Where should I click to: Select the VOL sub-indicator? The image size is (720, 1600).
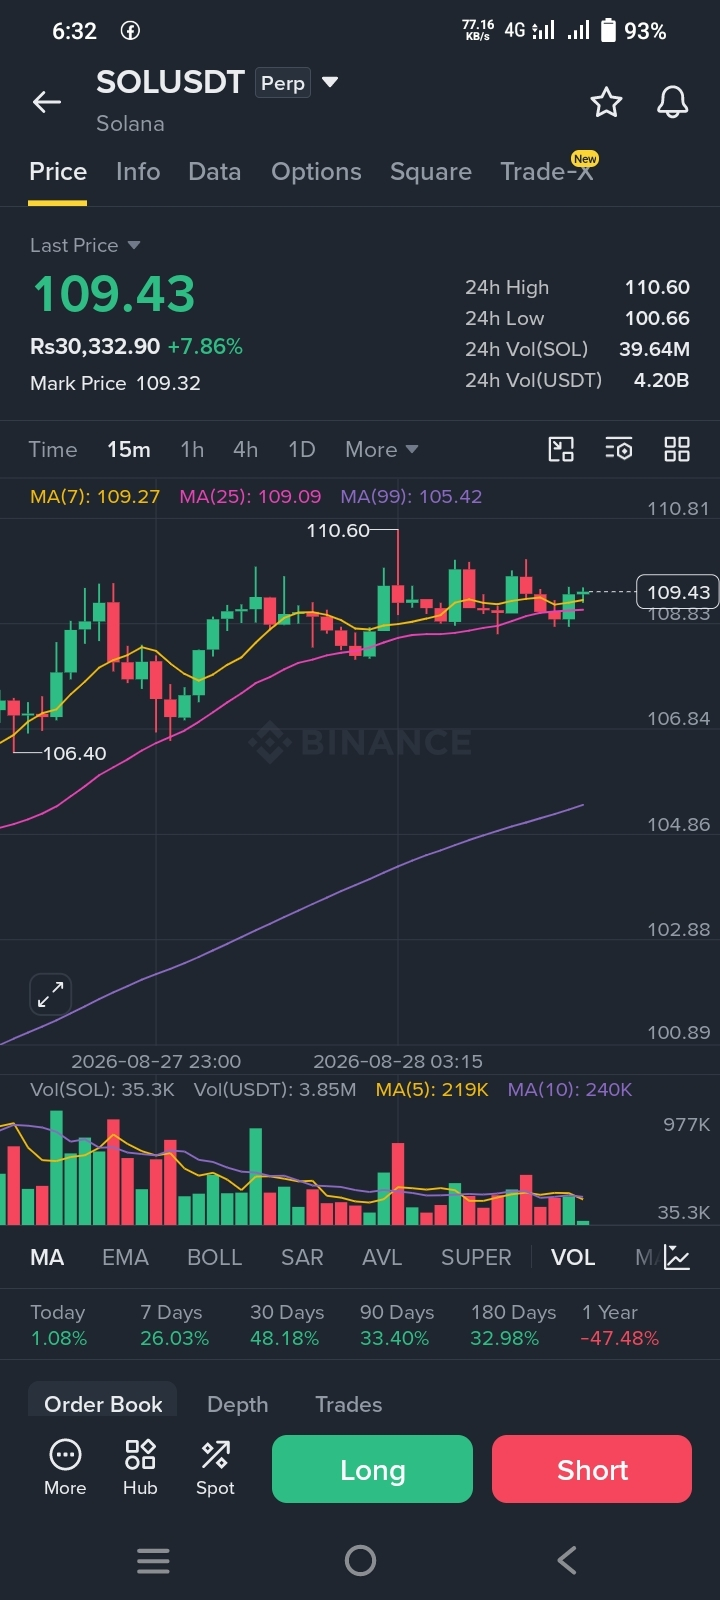[x=573, y=1258]
